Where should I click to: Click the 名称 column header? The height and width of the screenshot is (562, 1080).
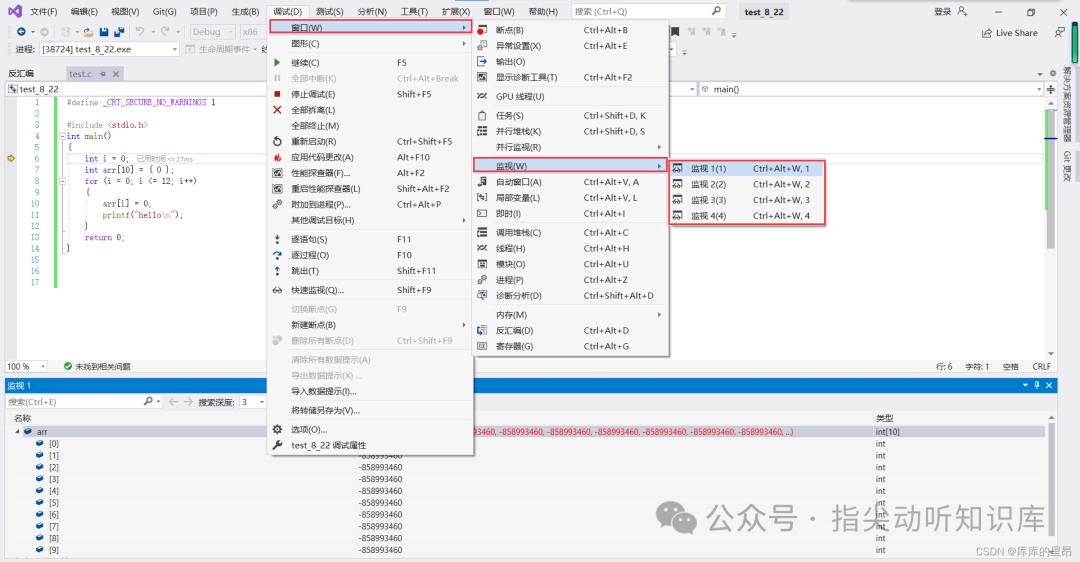22,418
